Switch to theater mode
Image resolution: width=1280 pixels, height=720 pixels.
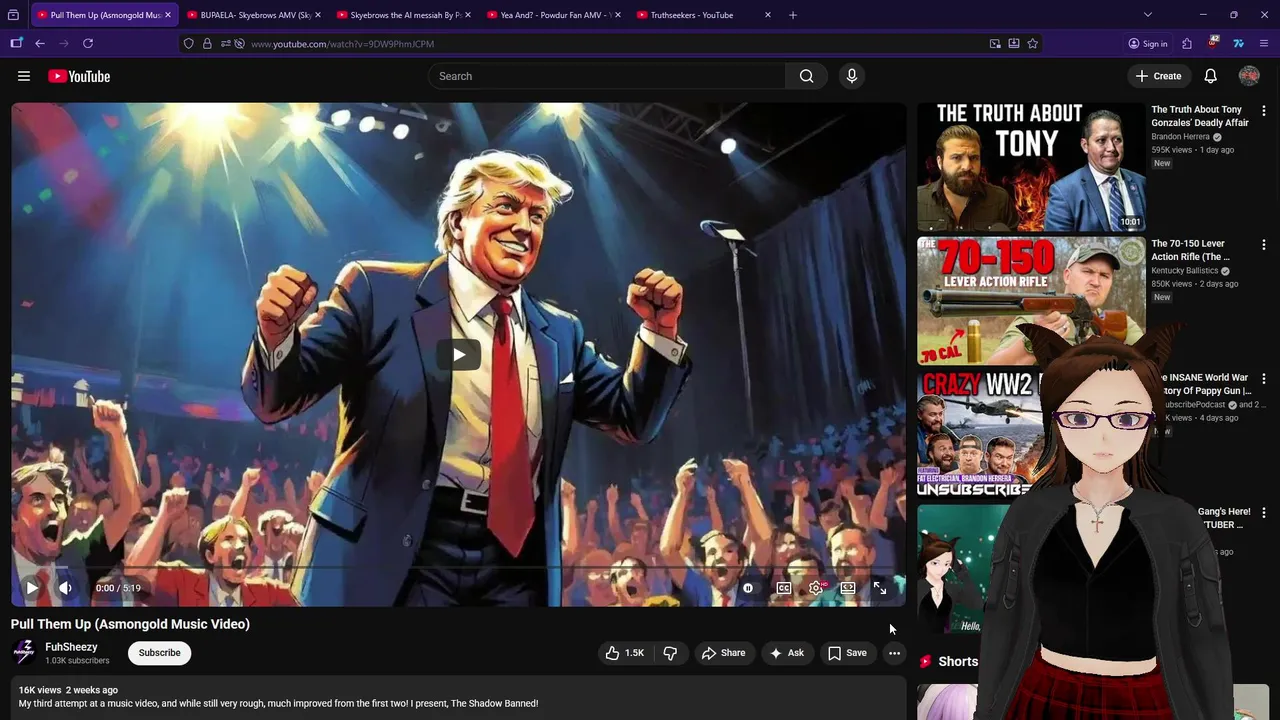pos(848,588)
